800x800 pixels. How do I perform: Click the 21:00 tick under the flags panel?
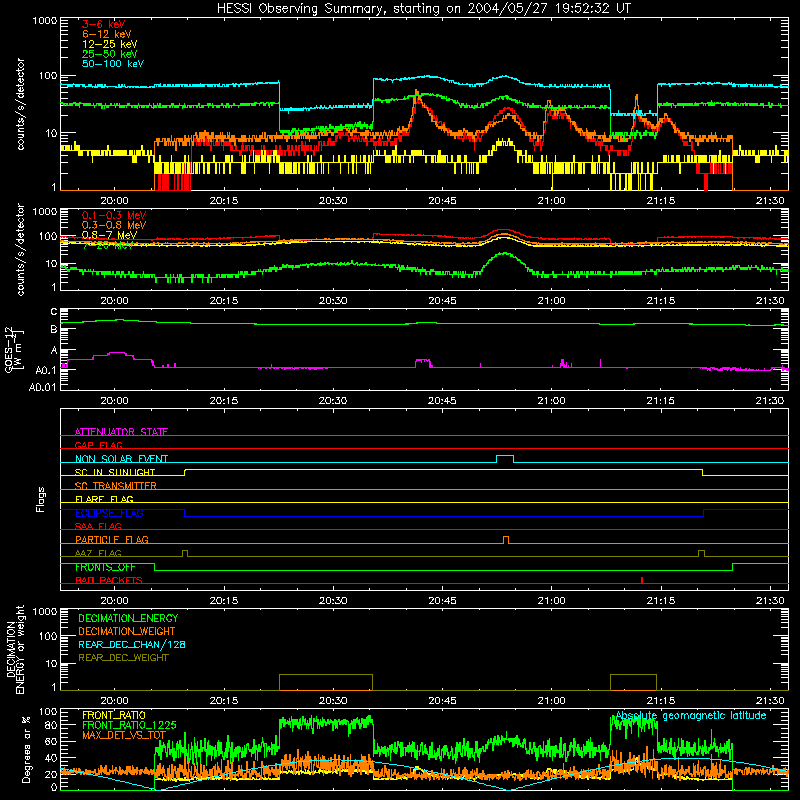[552, 601]
